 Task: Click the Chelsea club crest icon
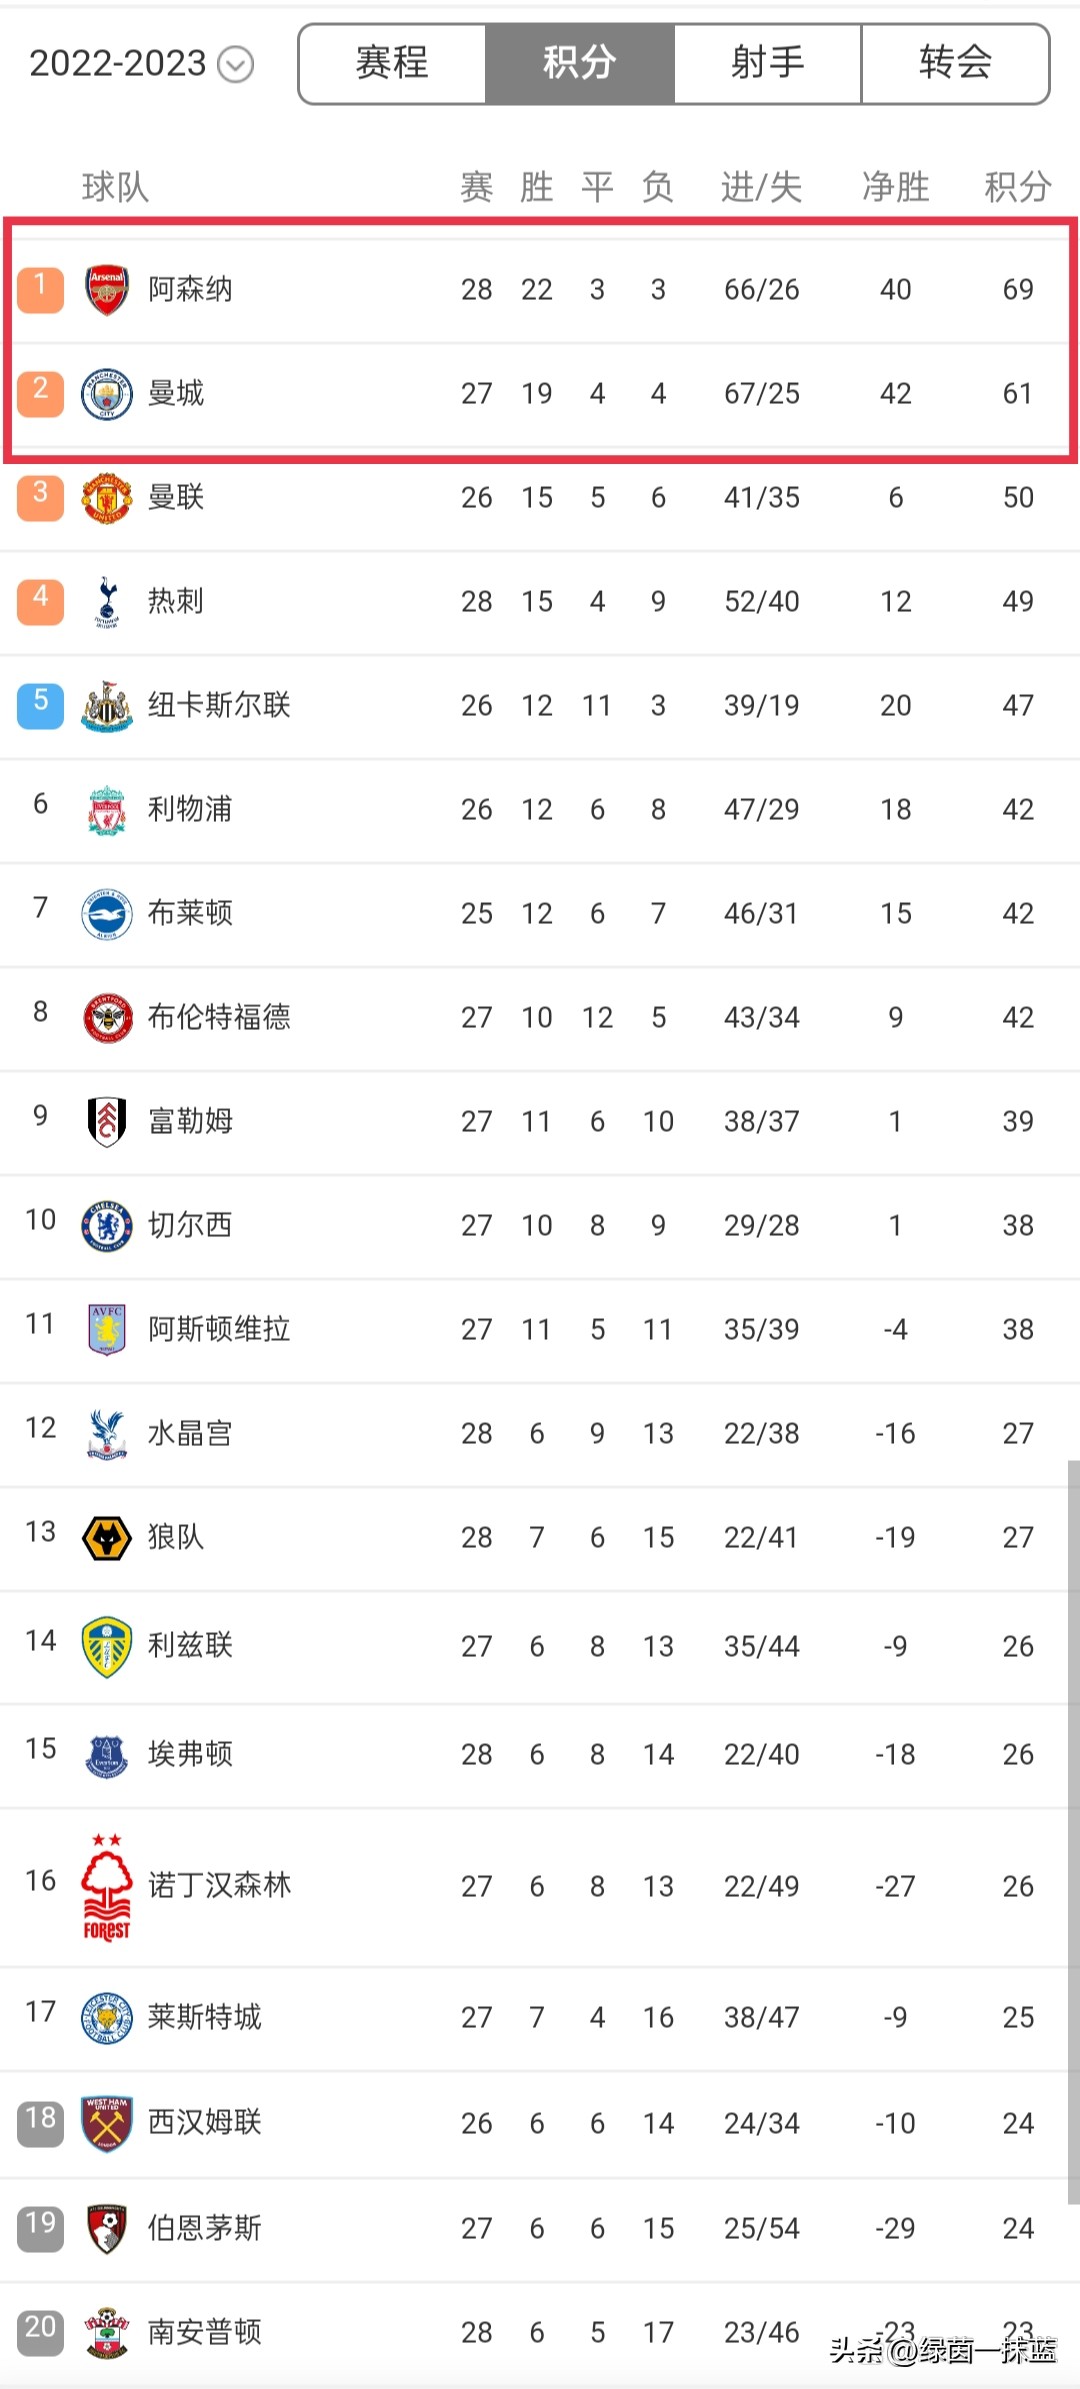[x=106, y=1226]
